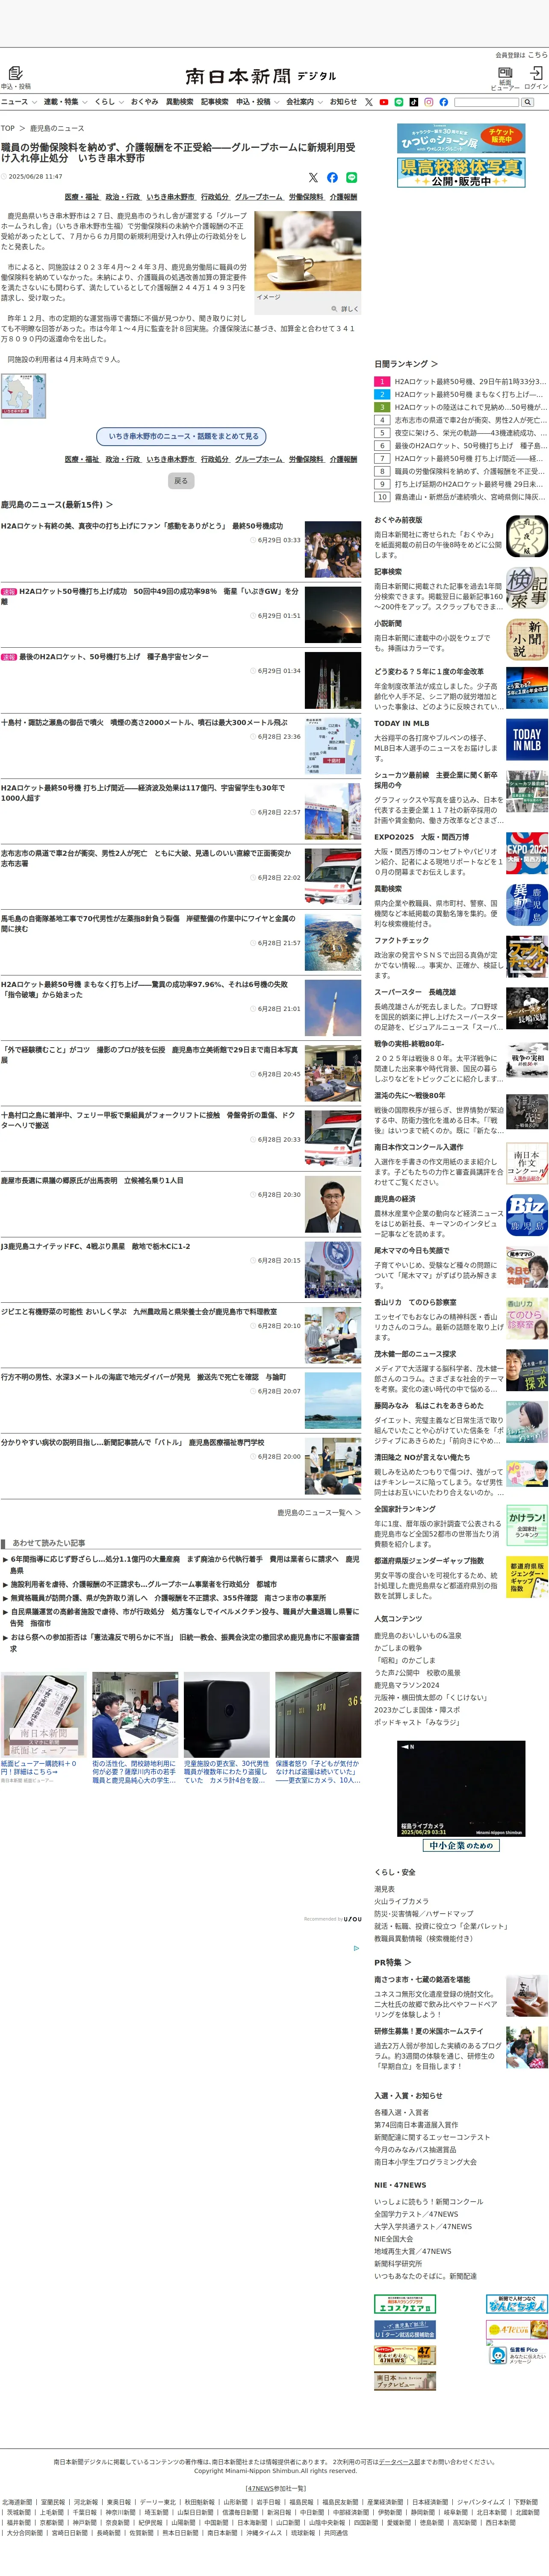
Task: Open 最後のH2Aロケット、50号機打ち上げ article
Action: [x=114, y=657]
